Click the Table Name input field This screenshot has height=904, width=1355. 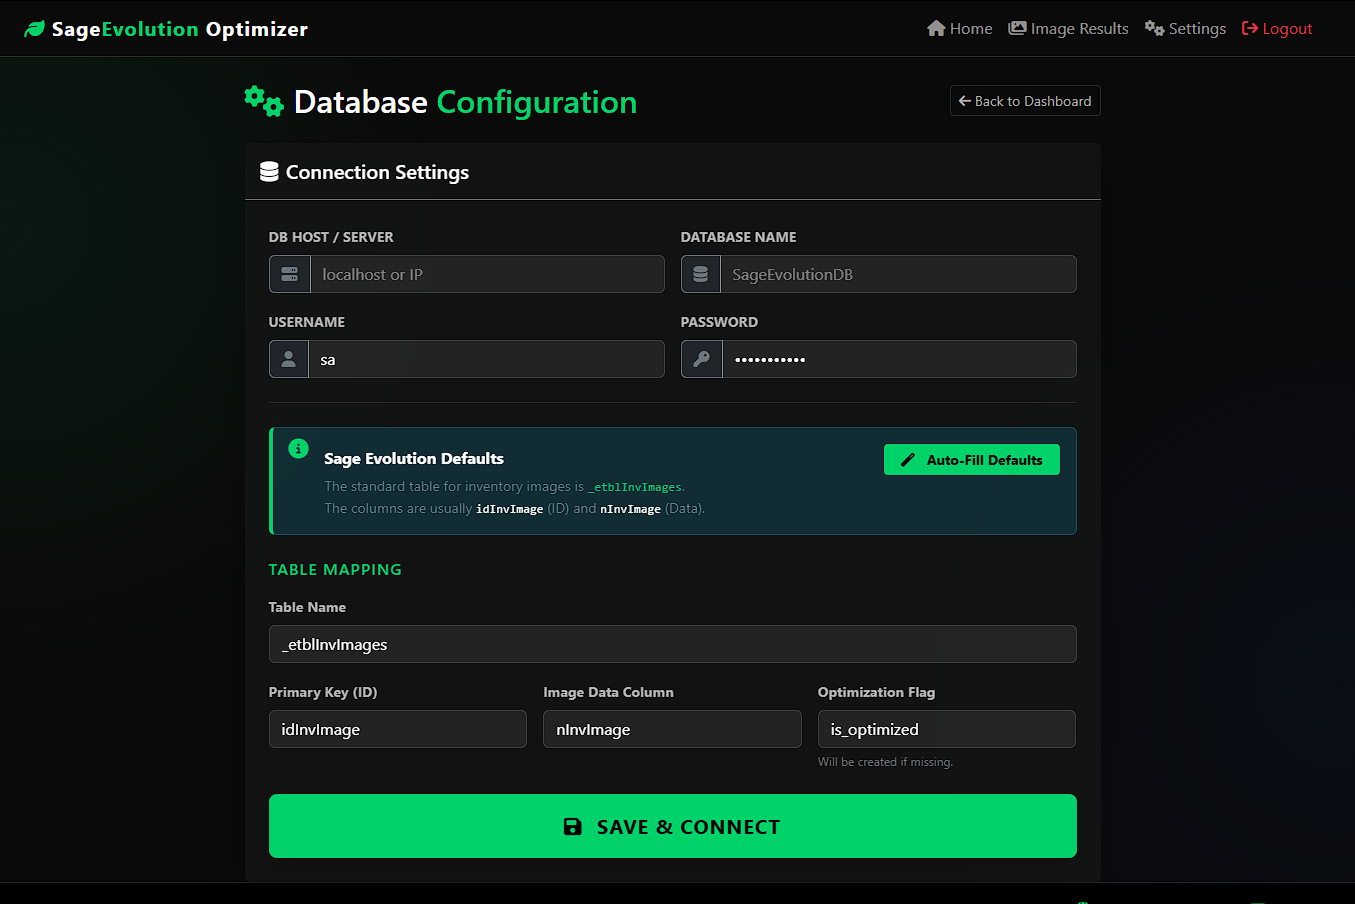(673, 644)
